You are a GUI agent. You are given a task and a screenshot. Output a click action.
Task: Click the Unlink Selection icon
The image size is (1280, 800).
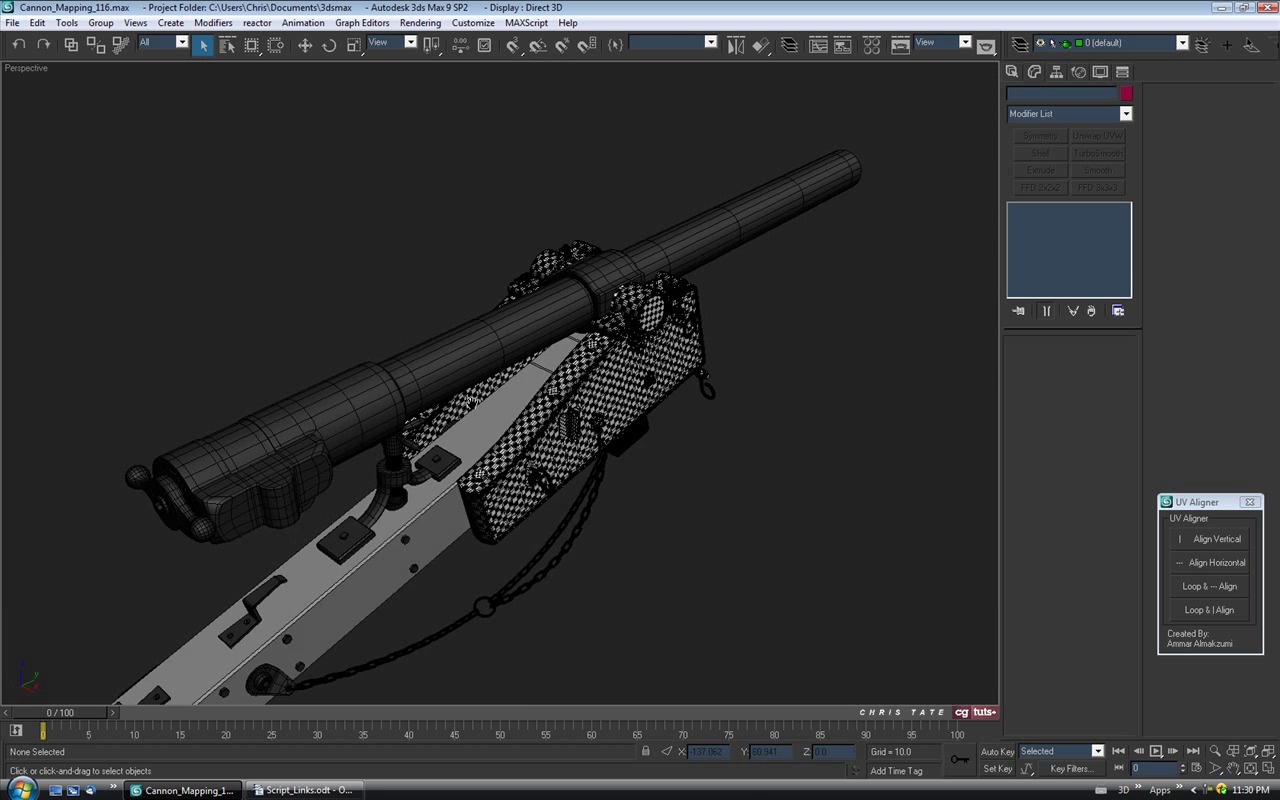pos(96,44)
